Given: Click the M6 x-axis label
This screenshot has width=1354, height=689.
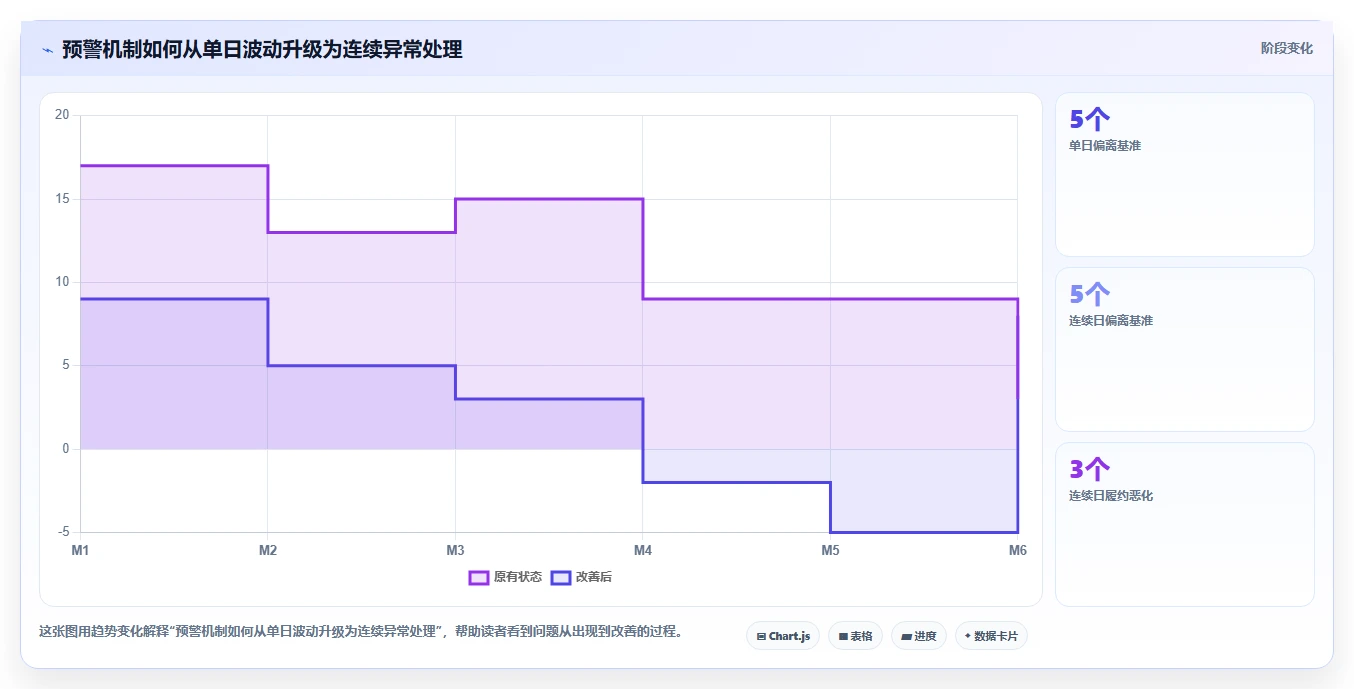Looking at the screenshot, I should pyautogui.click(x=1017, y=550).
